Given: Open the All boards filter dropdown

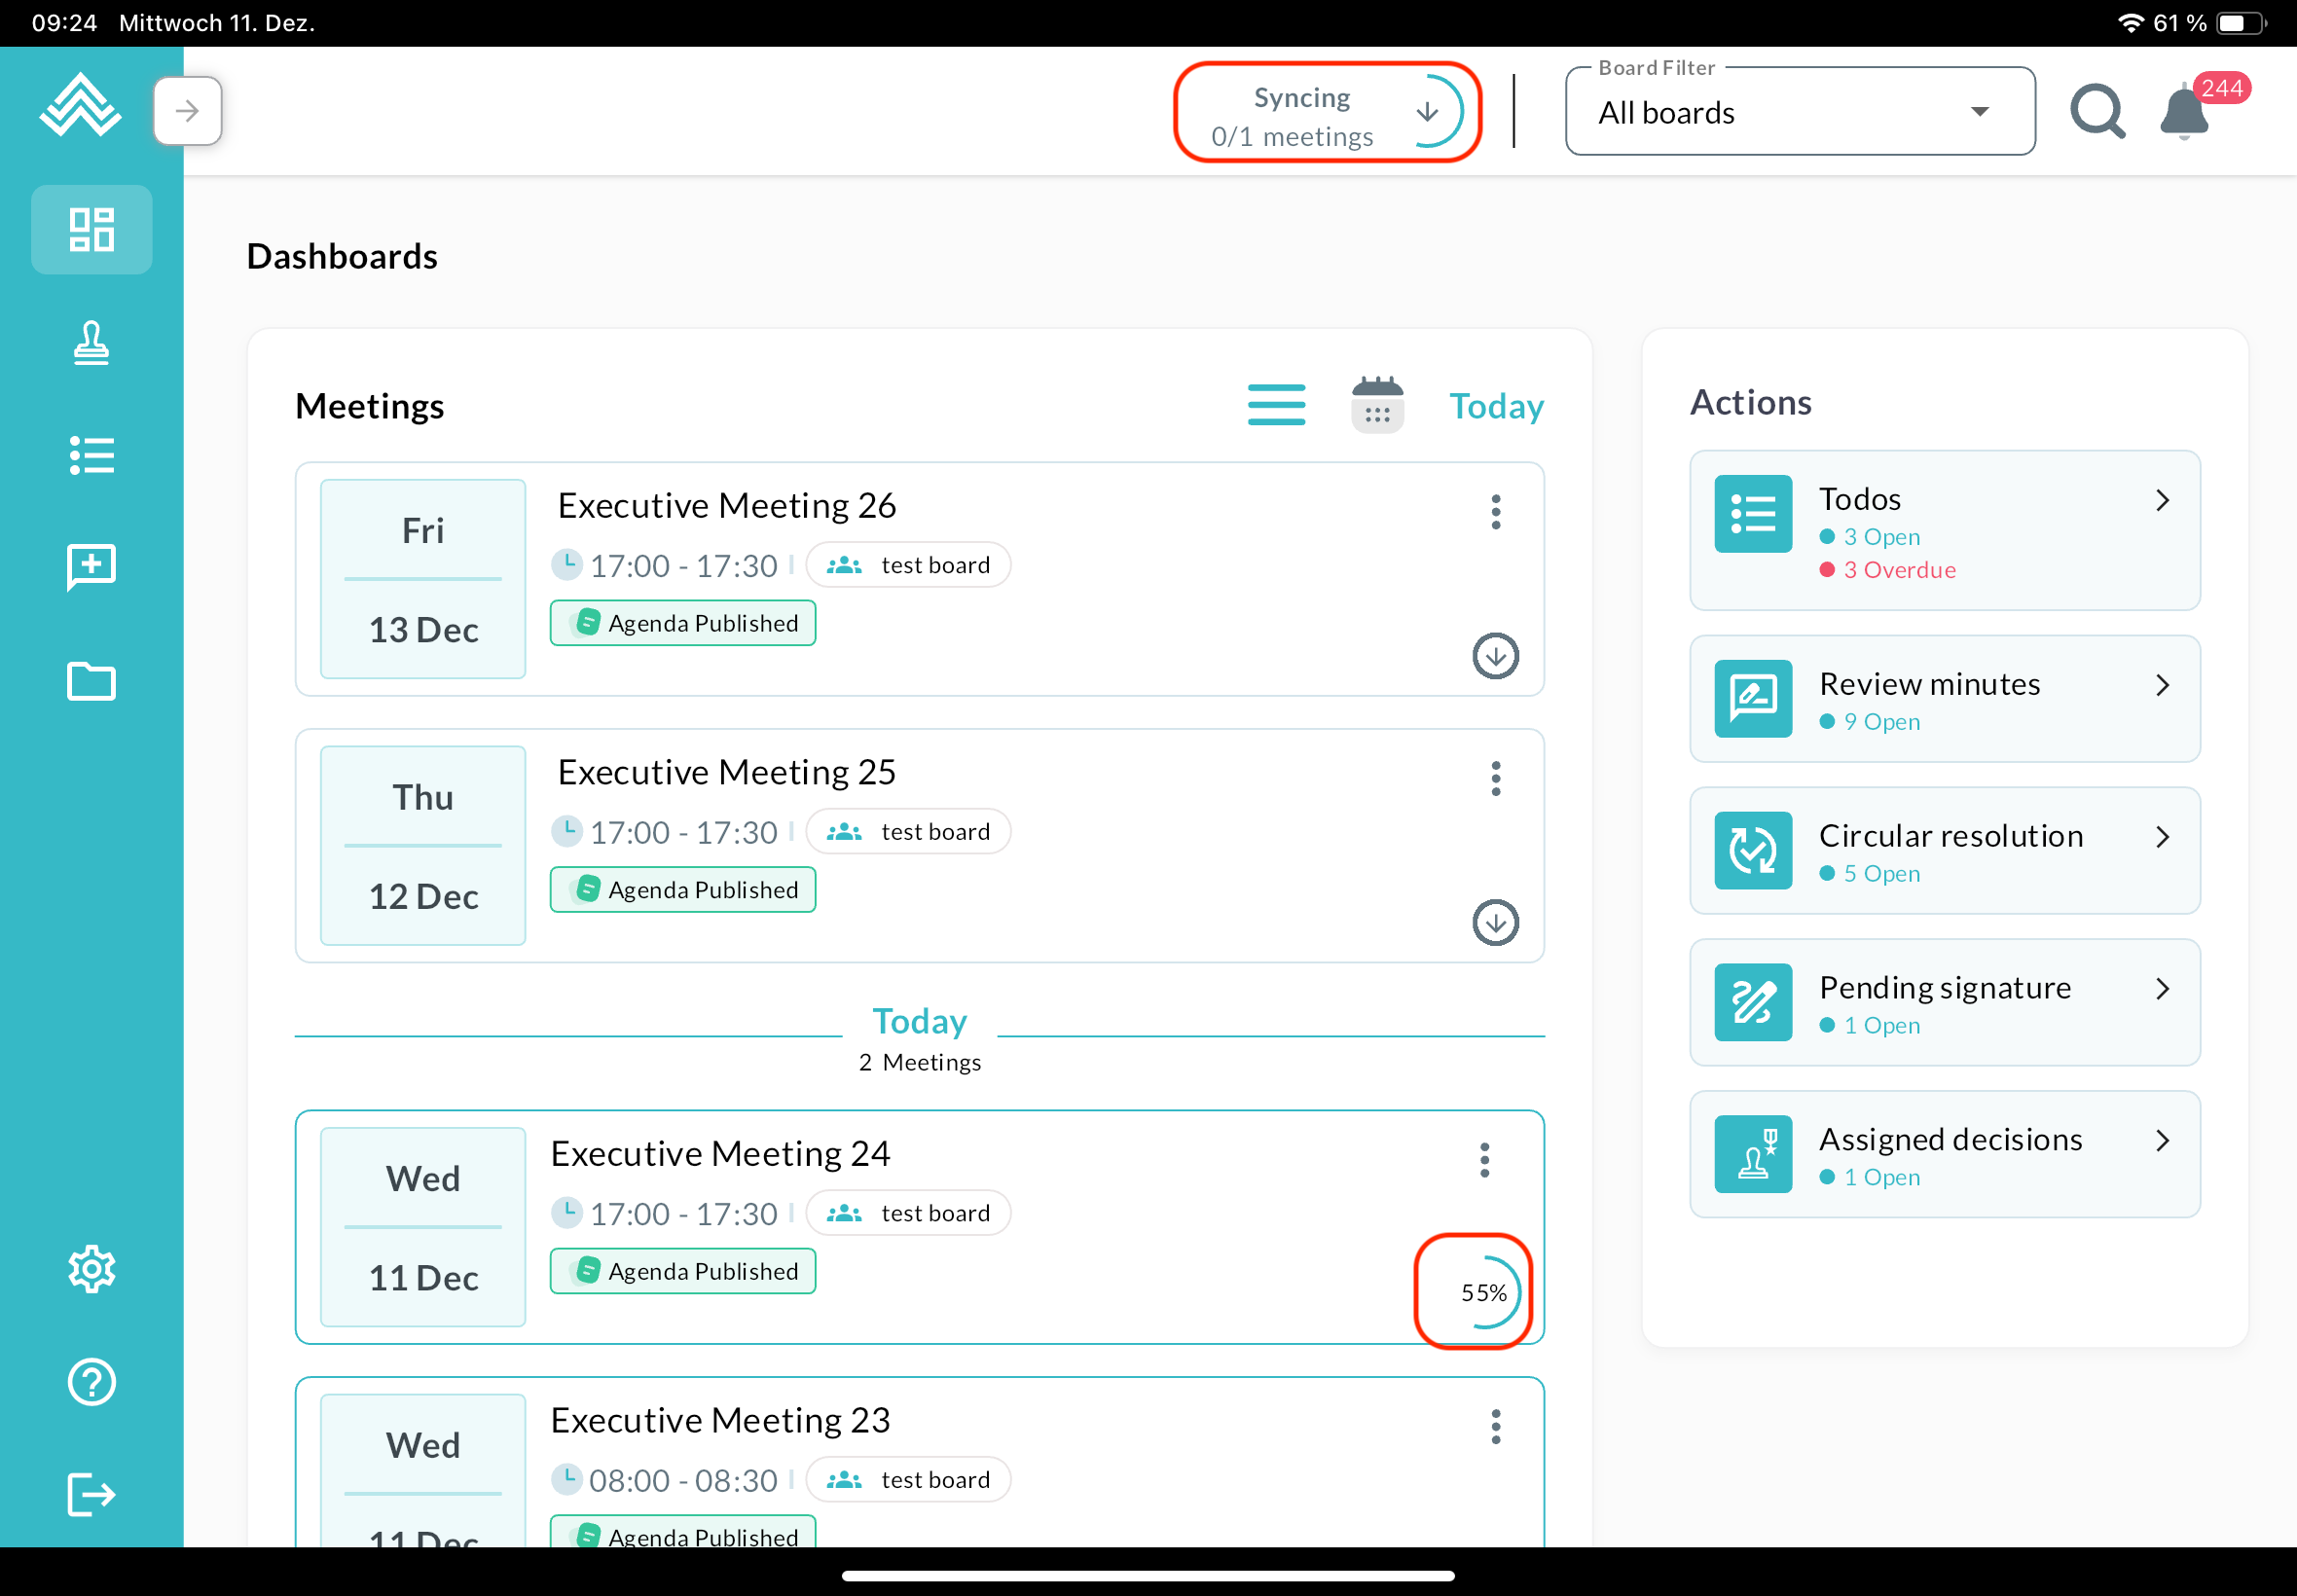Looking at the screenshot, I should tap(1799, 112).
